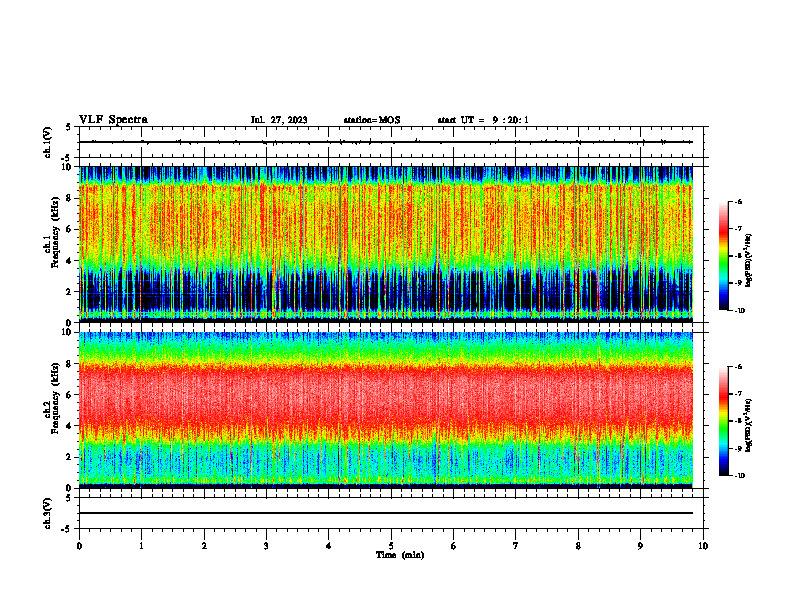The width and height of the screenshot is (792, 612).
Task: Click time axis tick label "3"
Action: tap(266, 546)
